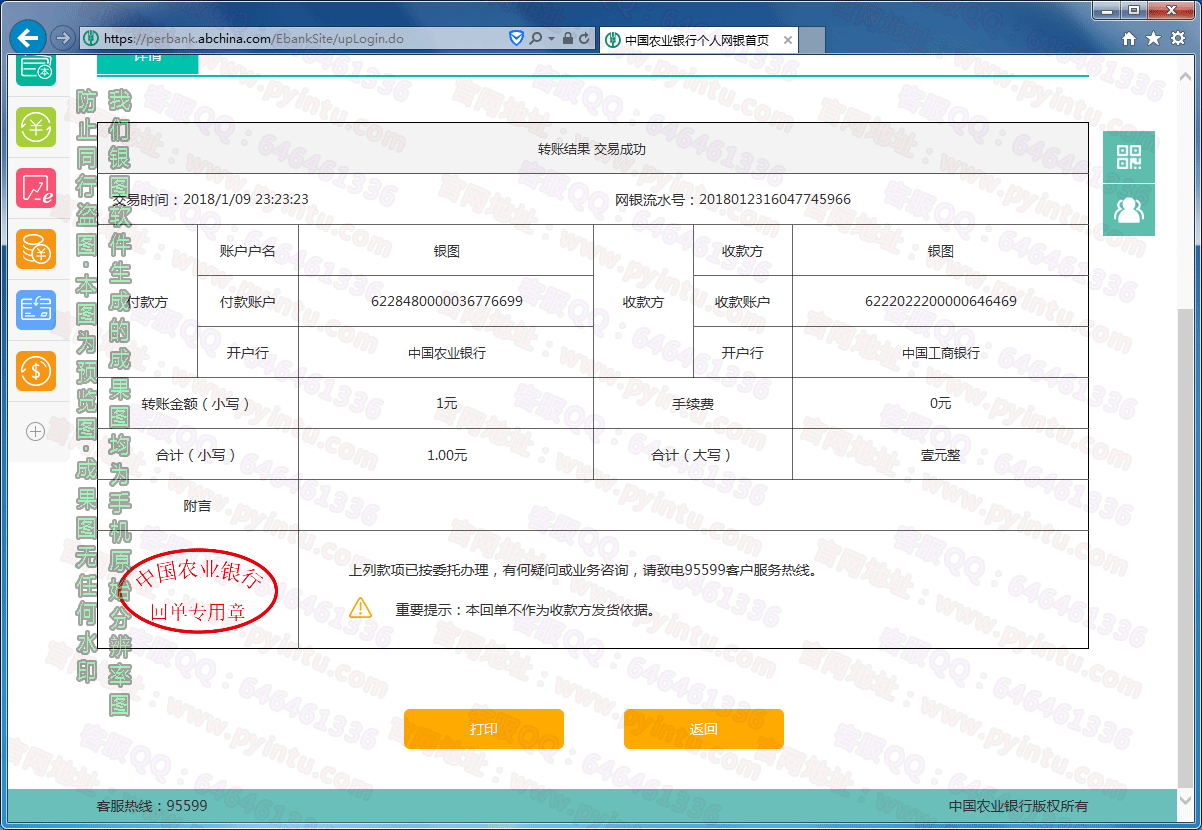Viewport: 1202px width, 830px height.
Task: Click the 中国工商银行 cell
Action: [941, 353]
